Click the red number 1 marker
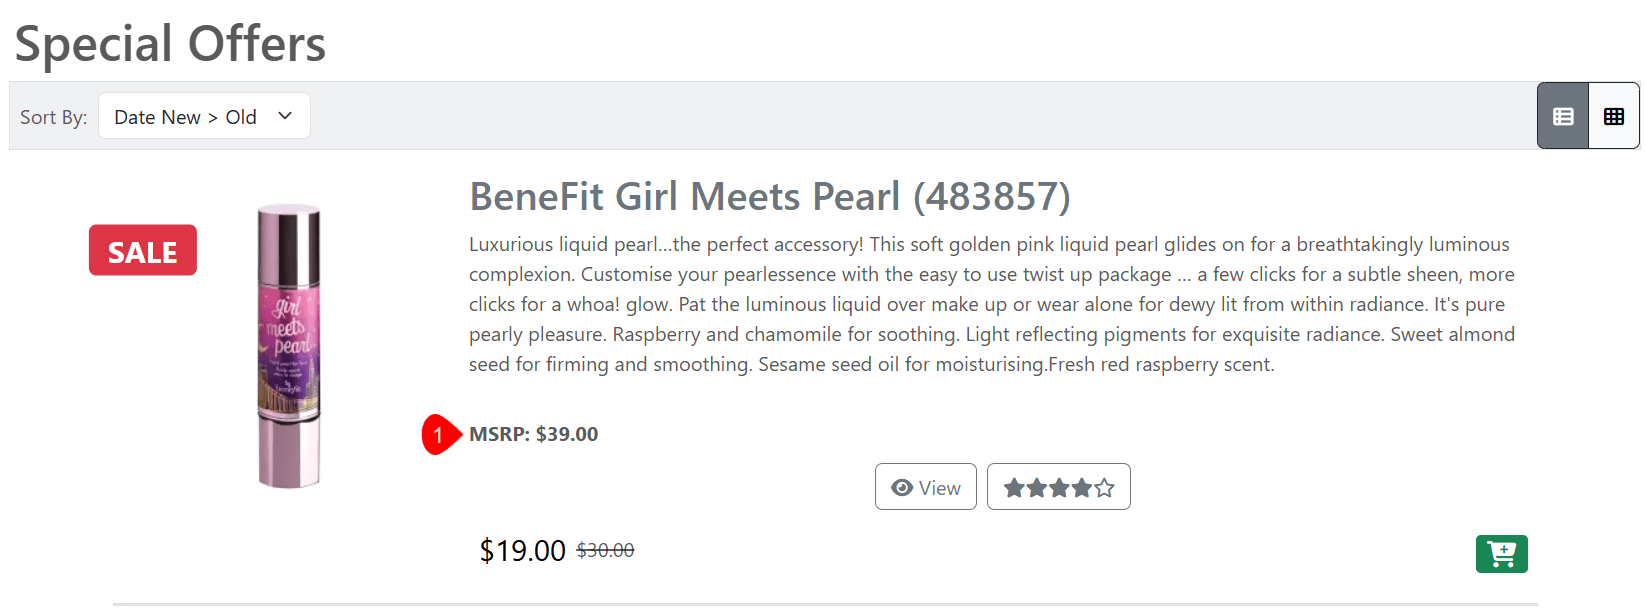This screenshot has width=1645, height=608. pyautogui.click(x=438, y=434)
